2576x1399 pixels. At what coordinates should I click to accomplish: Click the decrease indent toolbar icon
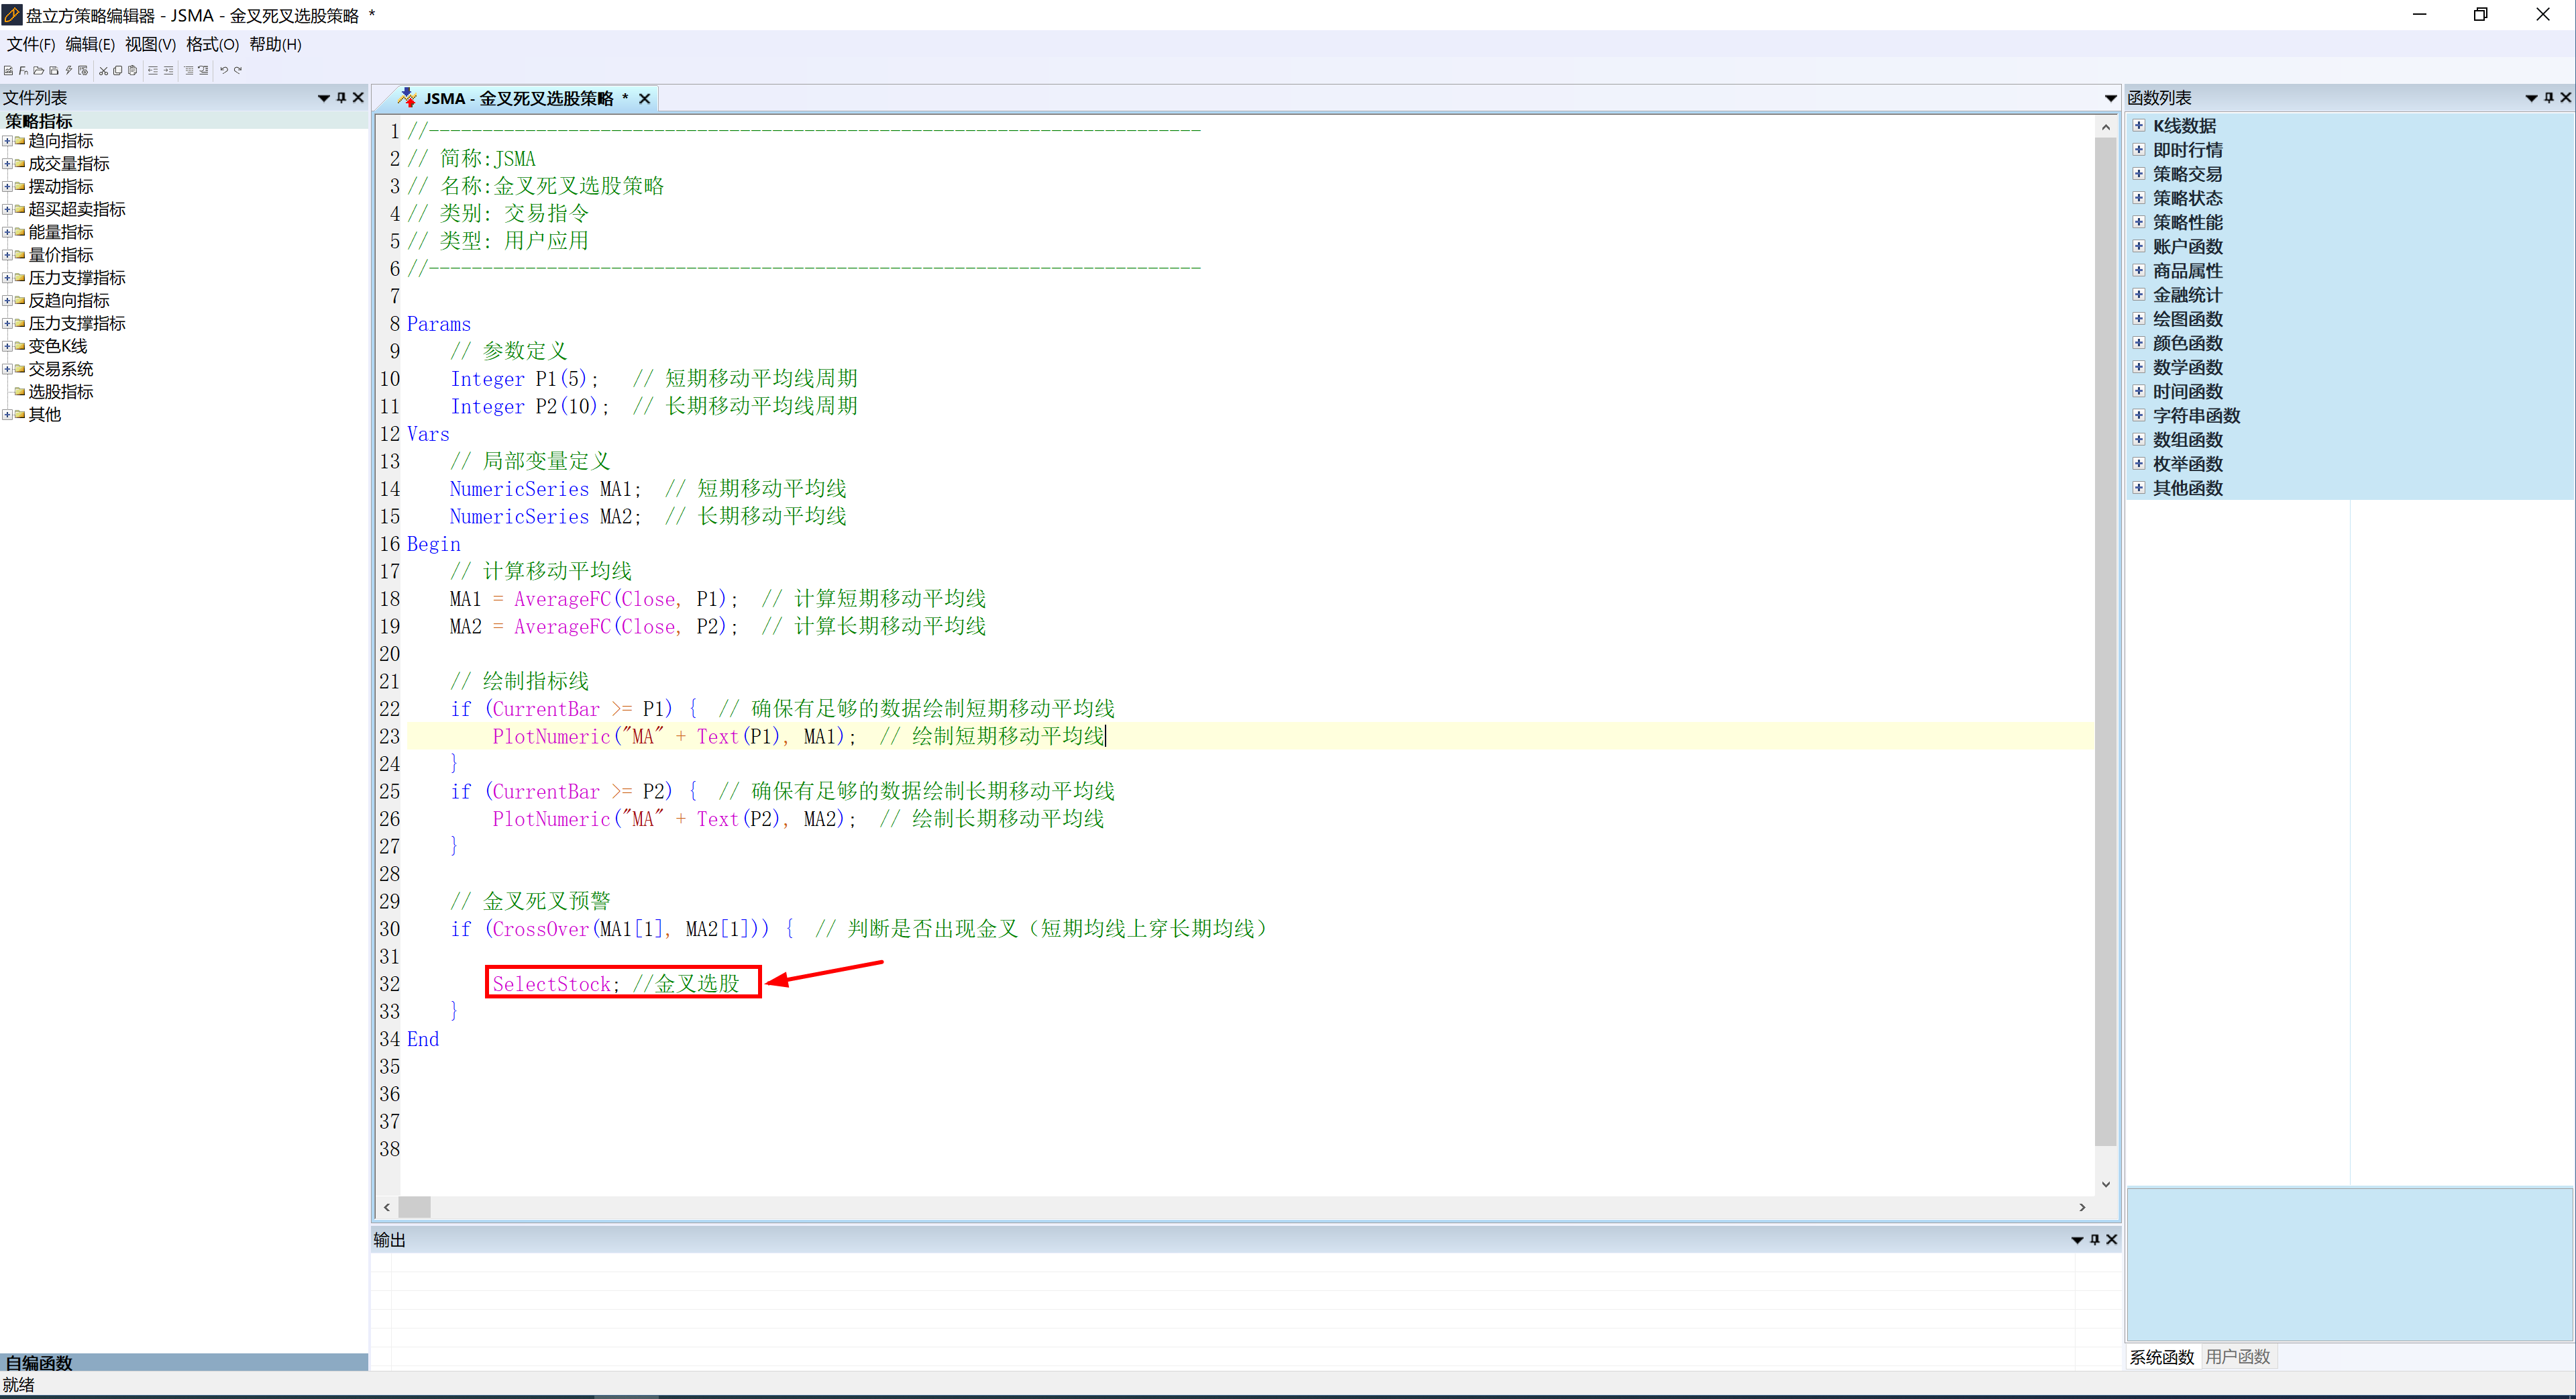click(x=153, y=71)
